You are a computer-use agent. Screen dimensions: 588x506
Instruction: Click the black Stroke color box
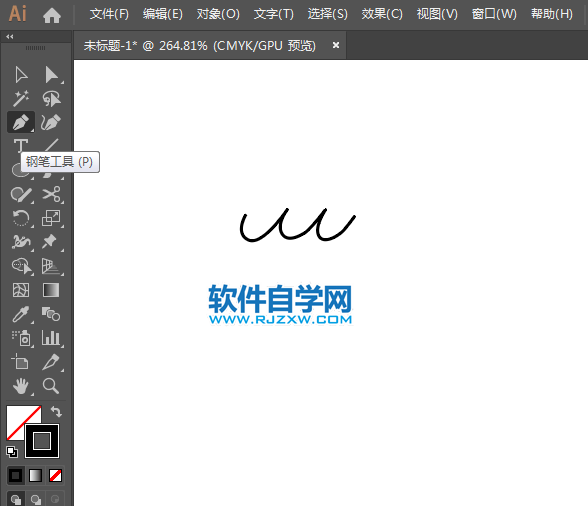click(42, 441)
